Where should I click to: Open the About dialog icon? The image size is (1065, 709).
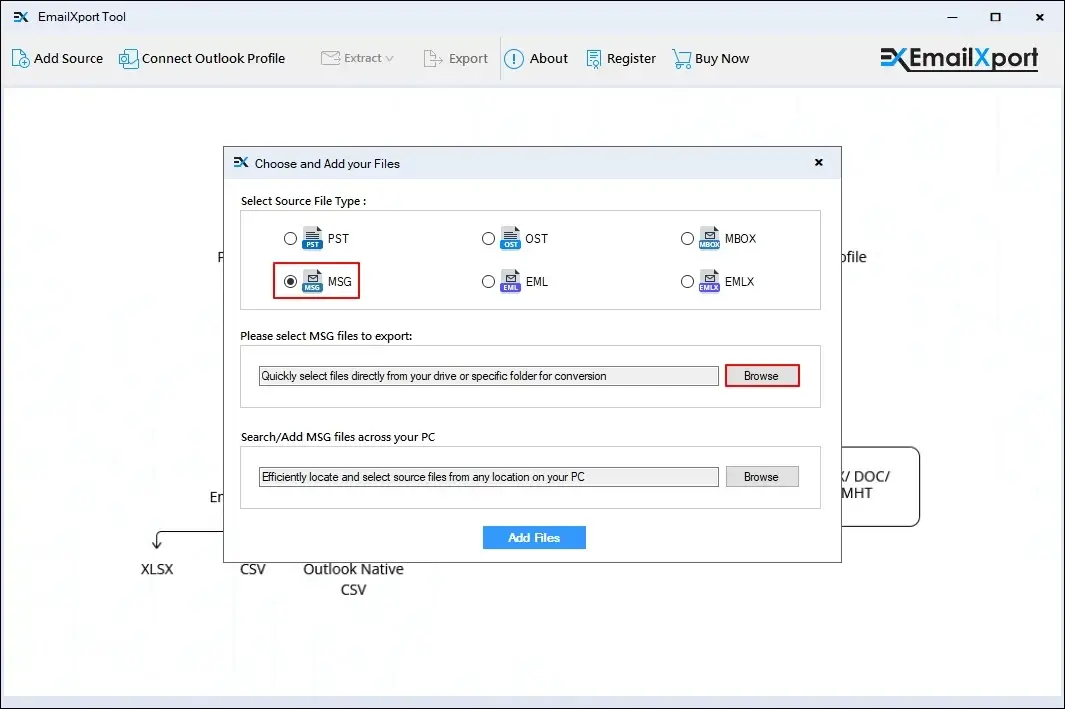tap(512, 59)
